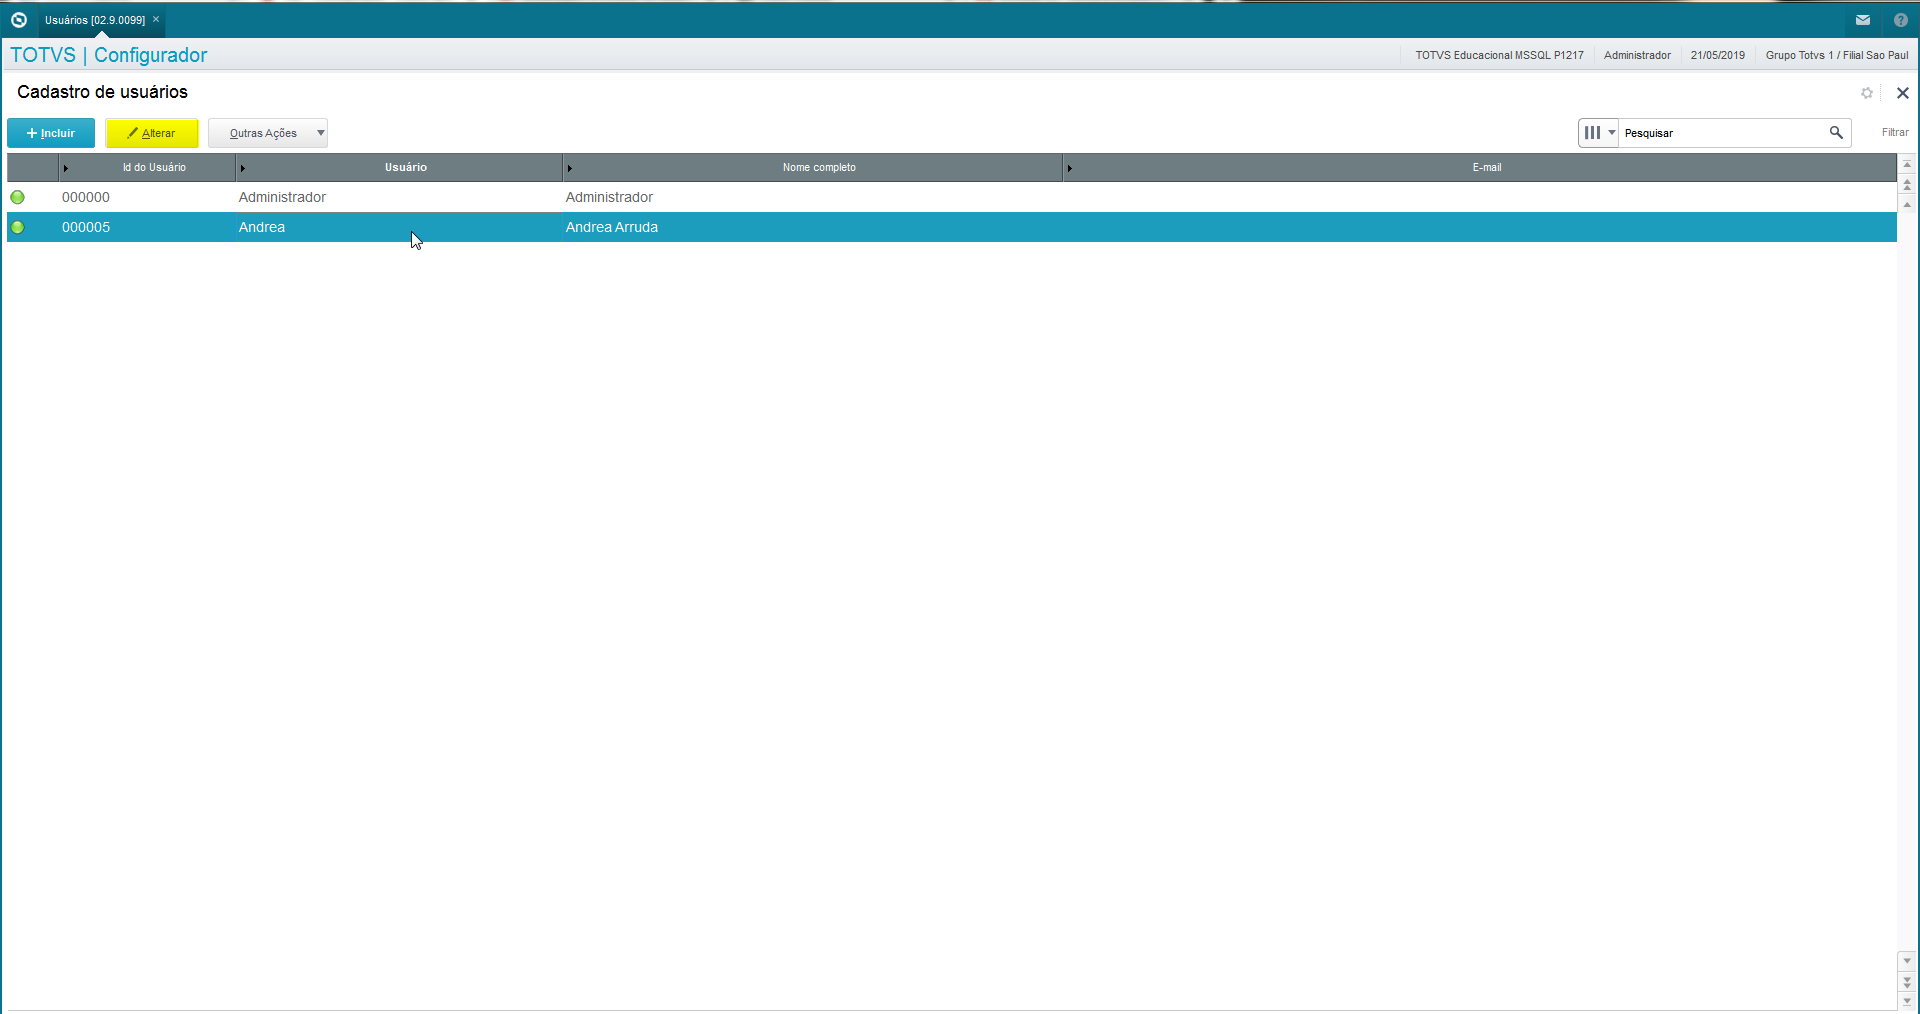Click the TOTVS | Configurador title
The image size is (1920, 1014).
tap(109, 55)
